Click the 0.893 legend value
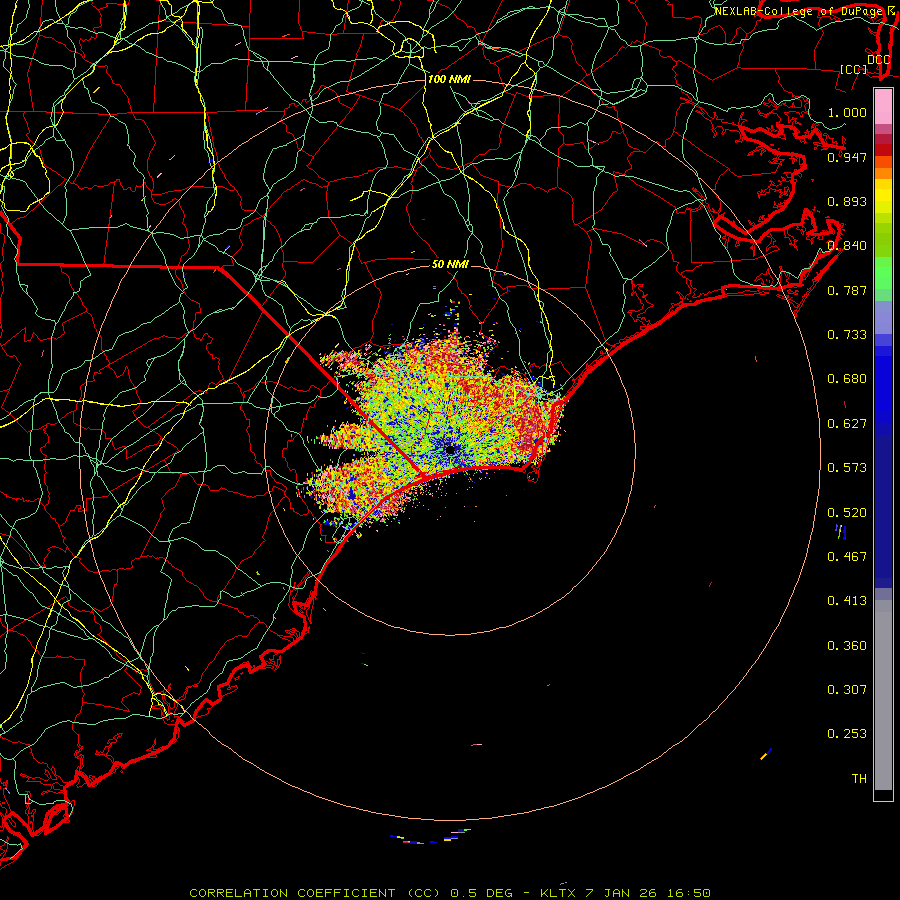Image resolution: width=900 pixels, height=900 pixels. (x=847, y=201)
